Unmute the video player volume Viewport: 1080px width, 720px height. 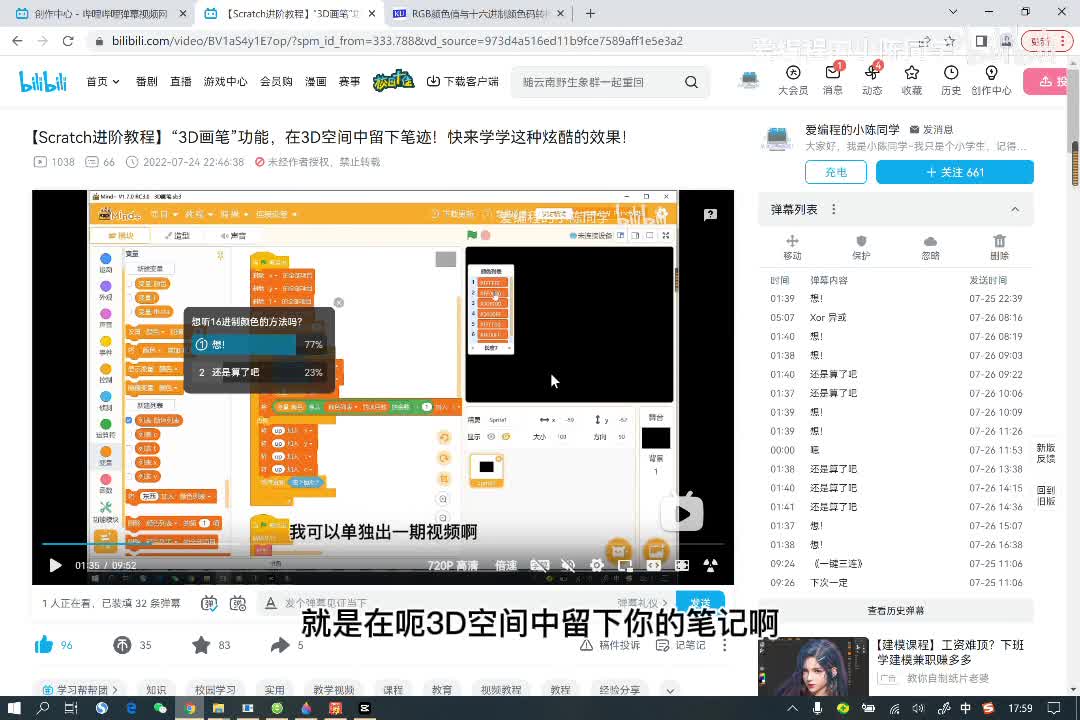pos(568,566)
